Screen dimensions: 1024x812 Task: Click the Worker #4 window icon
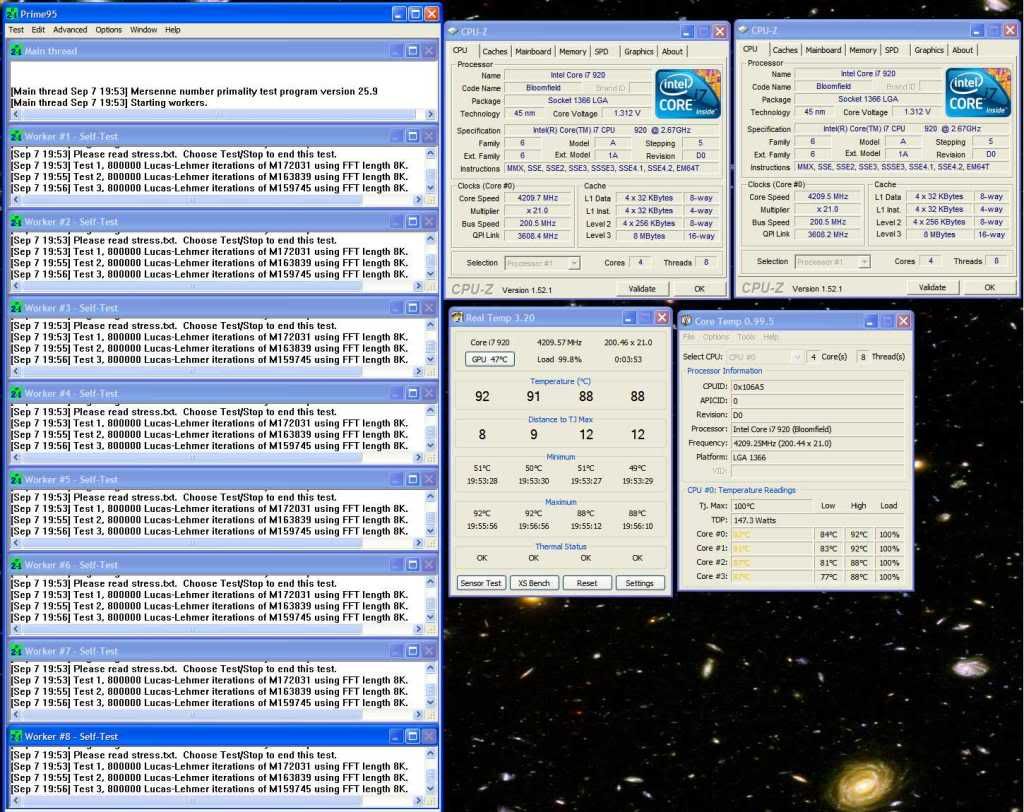tap(16, 393)
